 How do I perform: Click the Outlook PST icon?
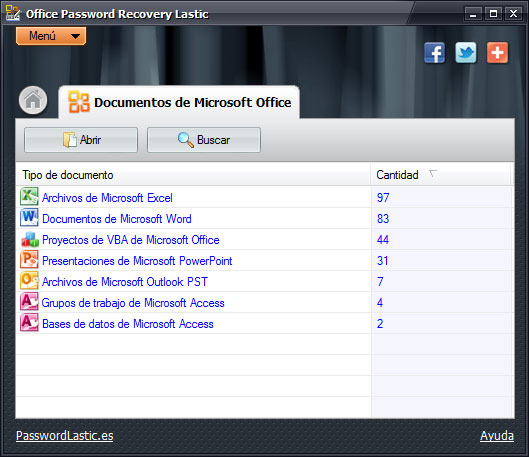point(29,281)
